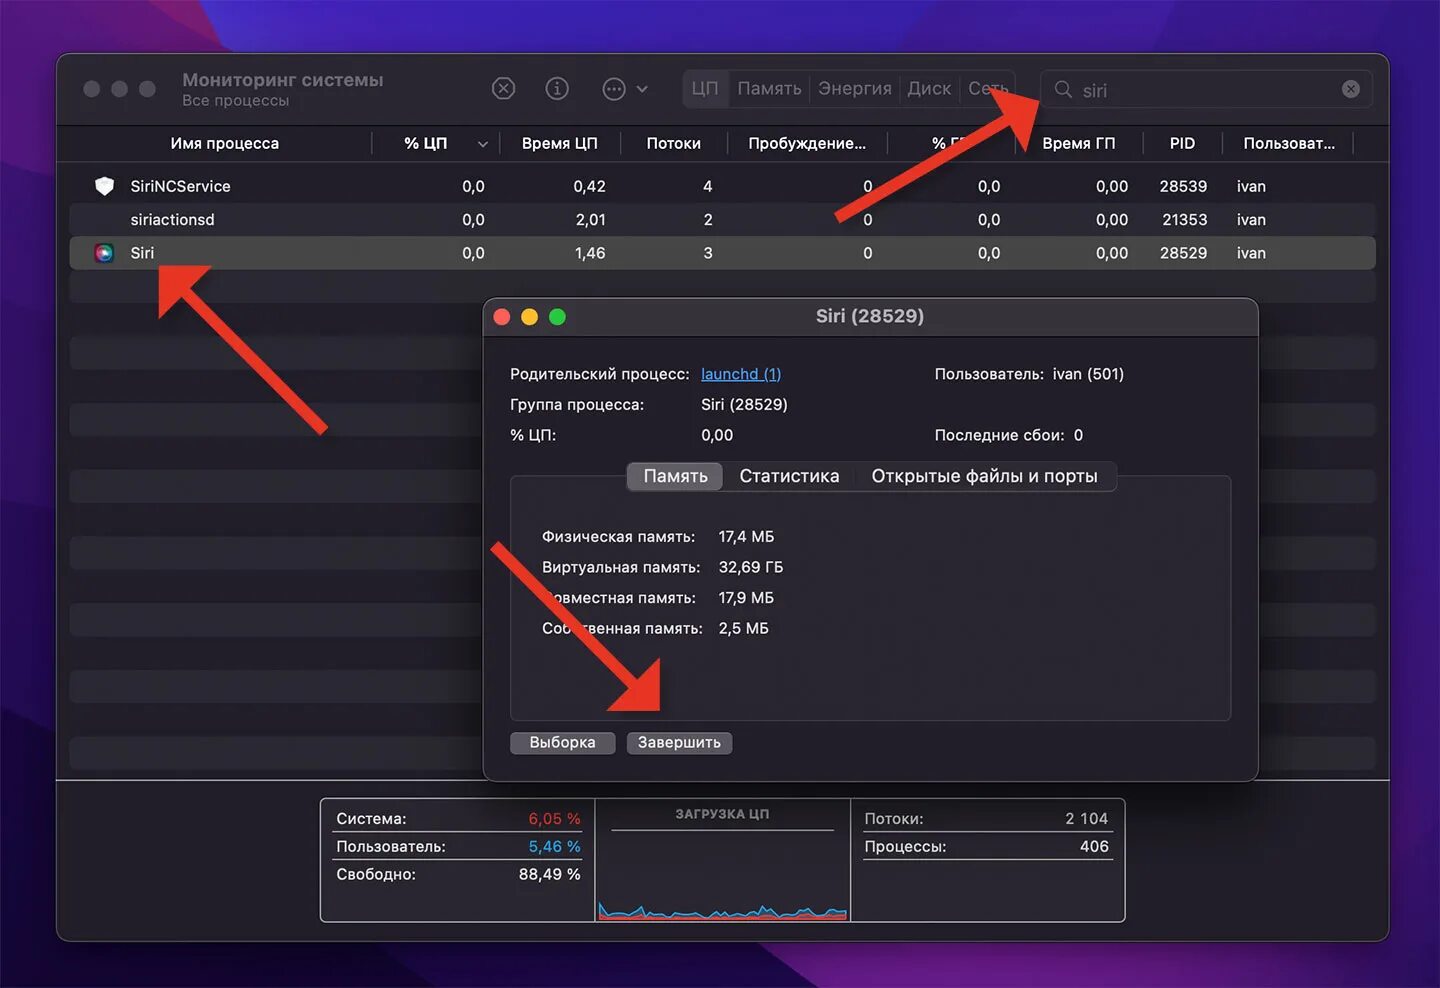The width and height of the screenshot is (1440, 988).
Task: Sort by Потоки column header
Action: pos(673,143)
